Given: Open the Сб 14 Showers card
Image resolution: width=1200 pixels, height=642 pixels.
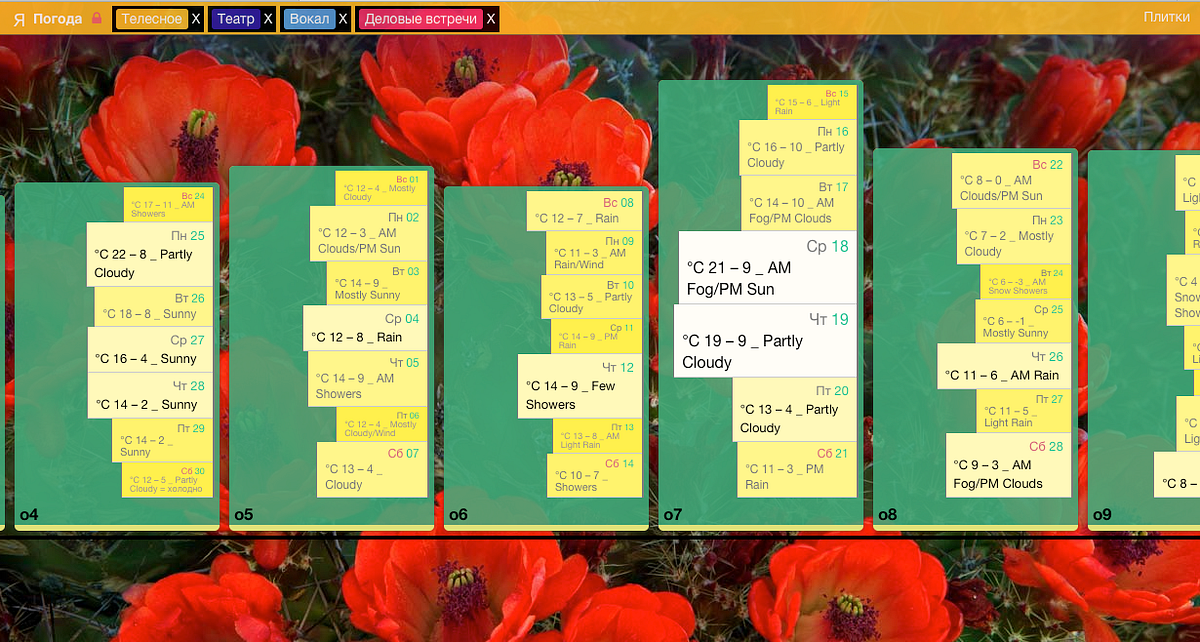Looking at the screenshot, I should 595,475.
